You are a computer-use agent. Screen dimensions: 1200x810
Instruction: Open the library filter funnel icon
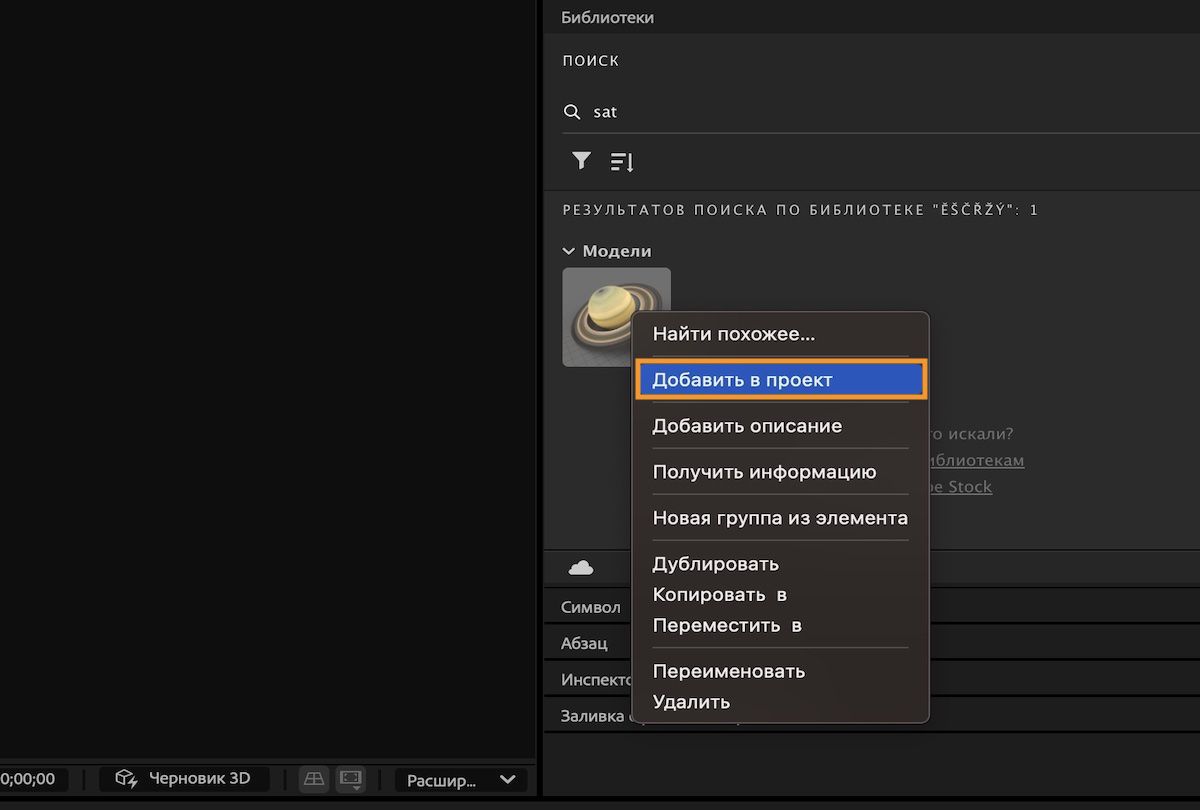click(581, 161)
